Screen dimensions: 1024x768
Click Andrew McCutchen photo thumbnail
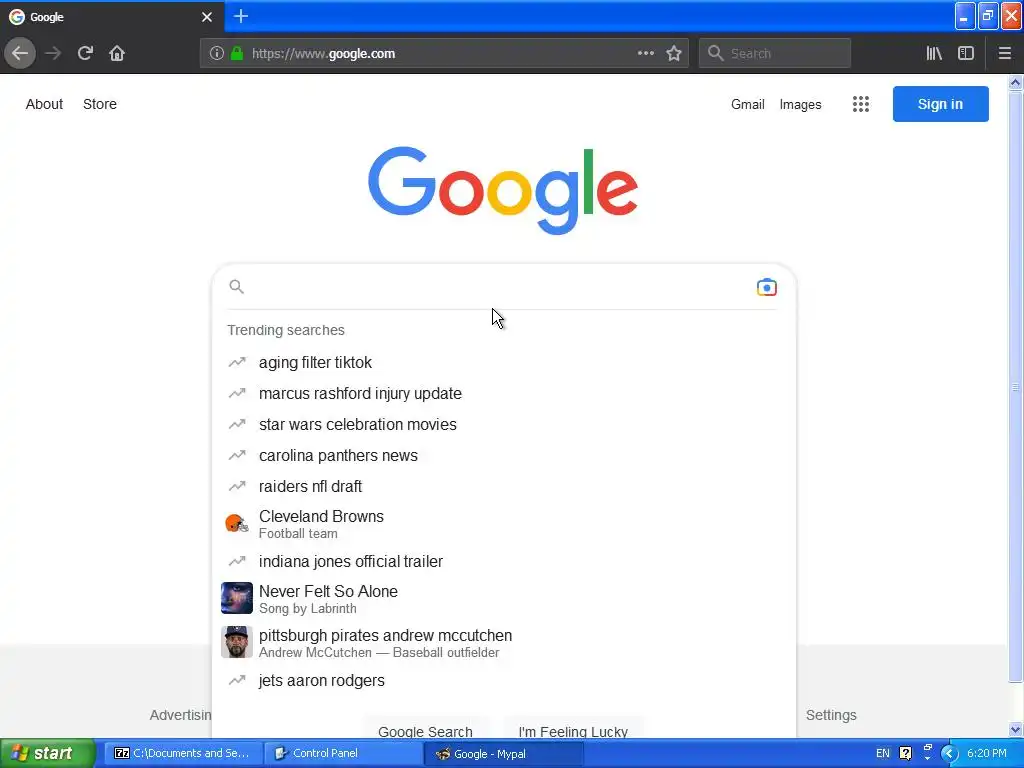(x=236, y=642)
